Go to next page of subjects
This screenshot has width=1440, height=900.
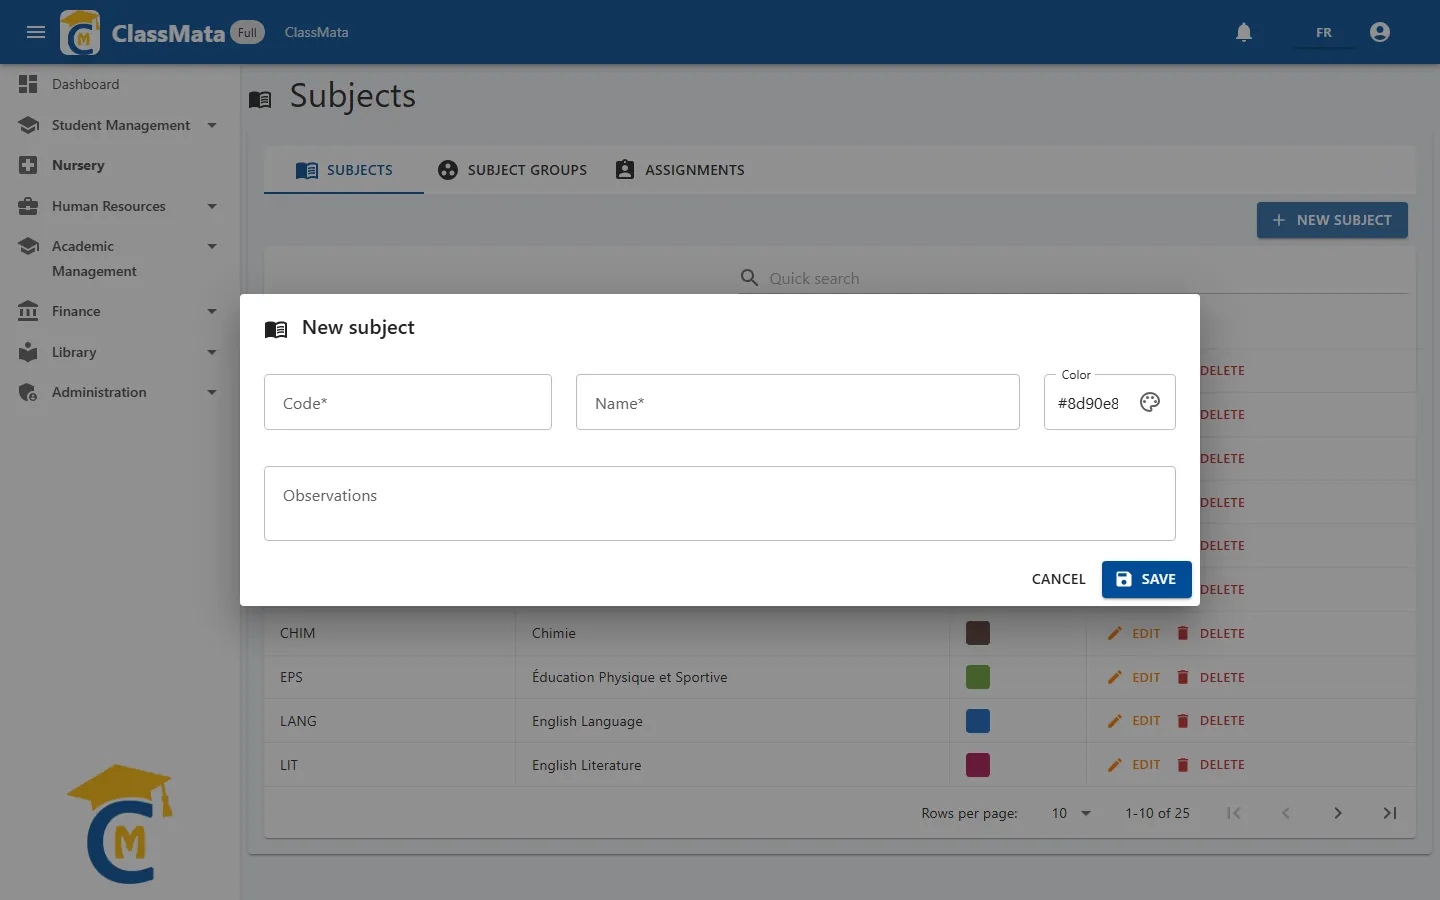(x=1338, y=813)
